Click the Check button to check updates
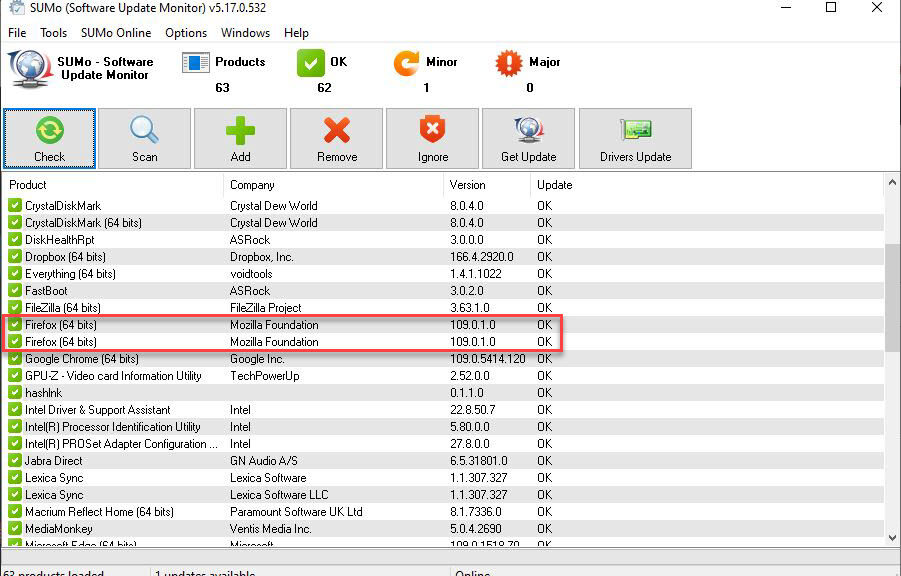The height and width of the screenshot is (576, 901). pyautogui.click(x=49, y=139)
